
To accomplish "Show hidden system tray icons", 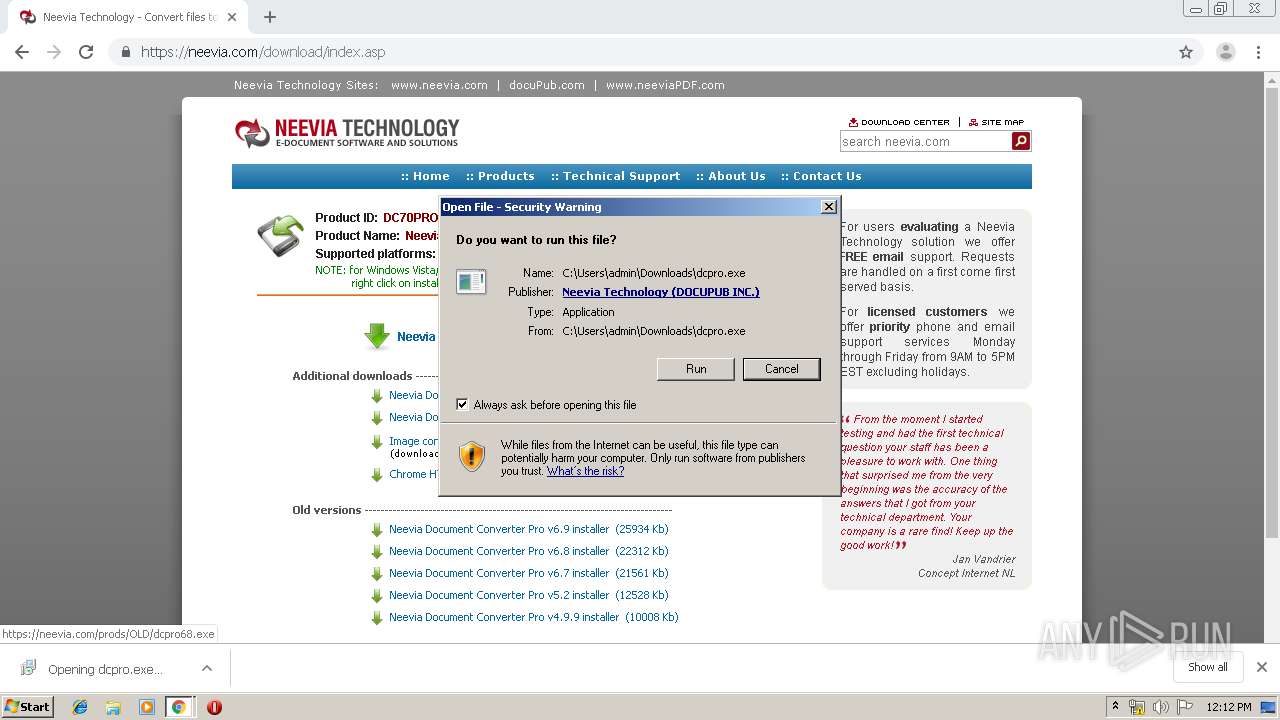I will click(1115, 707).
